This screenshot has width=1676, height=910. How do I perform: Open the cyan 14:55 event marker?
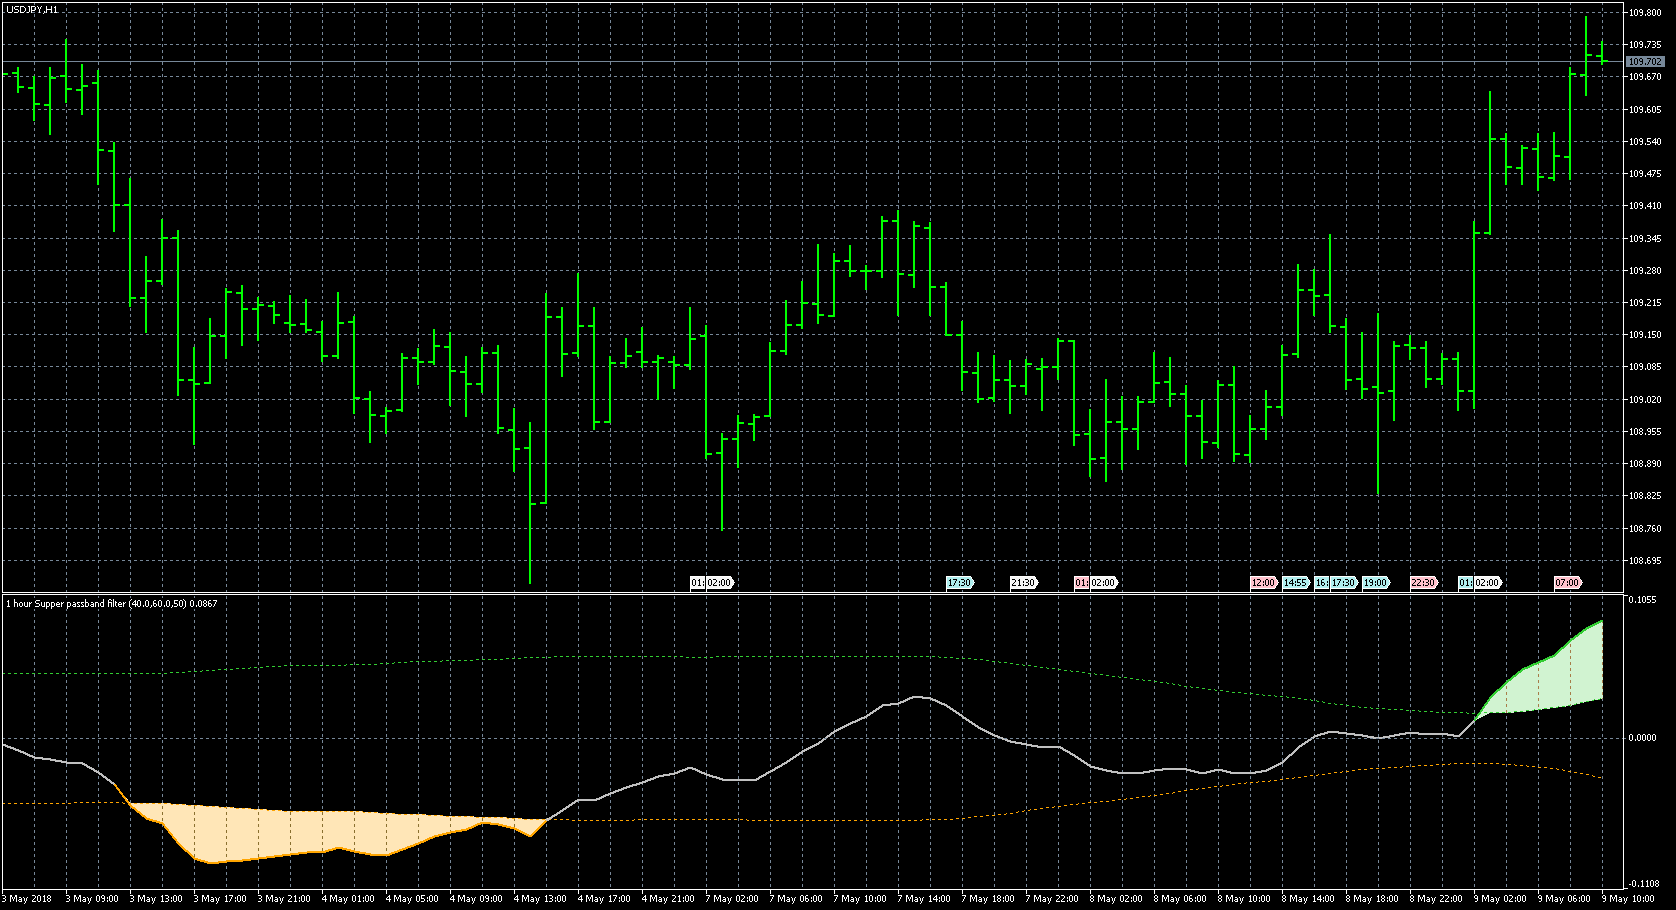[x=1295, y=582]
